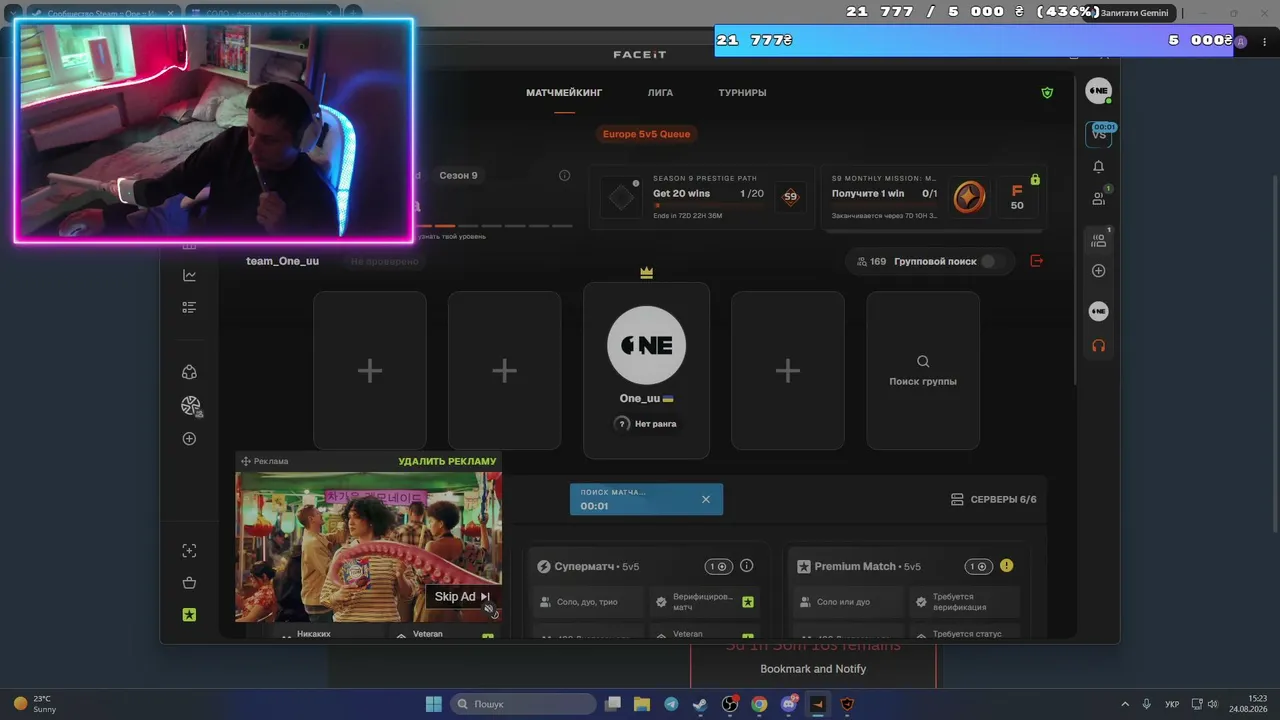Open Steam from the taskbar

point(700,704)
